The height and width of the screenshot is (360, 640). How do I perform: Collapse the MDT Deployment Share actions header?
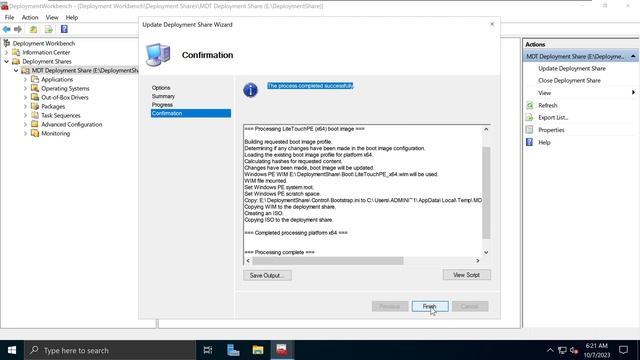pos(633,56)
